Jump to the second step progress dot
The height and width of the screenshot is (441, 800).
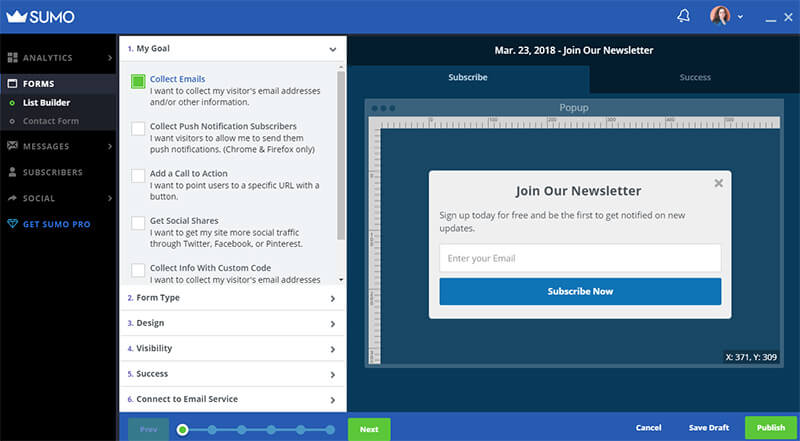tap(212, 430)
